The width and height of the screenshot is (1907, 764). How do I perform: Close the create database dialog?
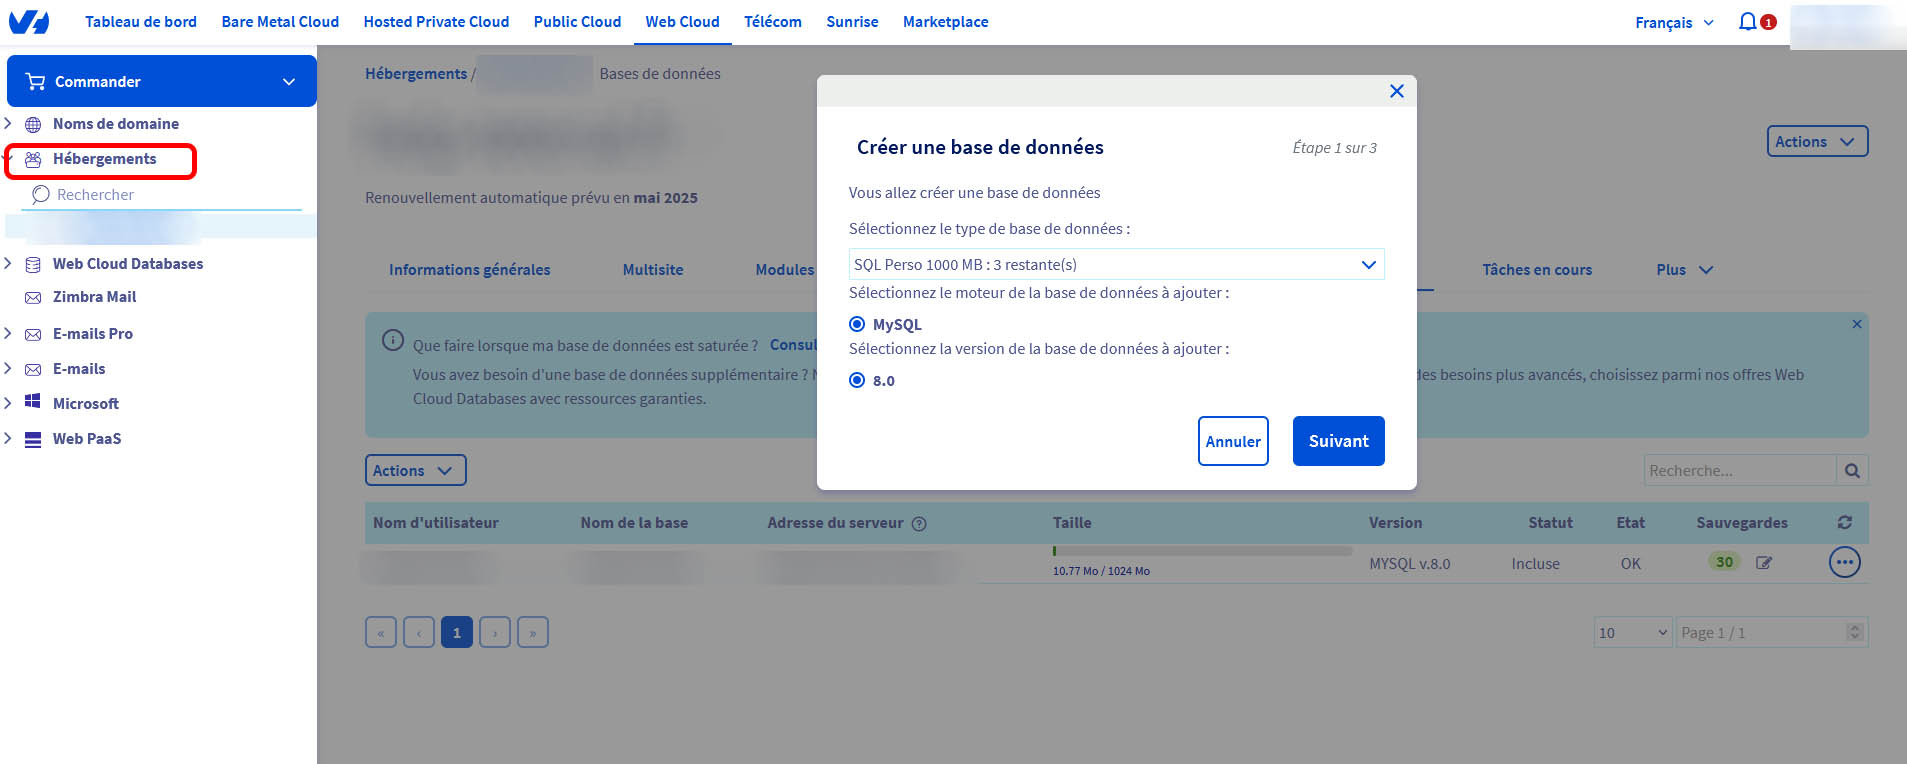pyautogui.click(x=1396, y=91)
